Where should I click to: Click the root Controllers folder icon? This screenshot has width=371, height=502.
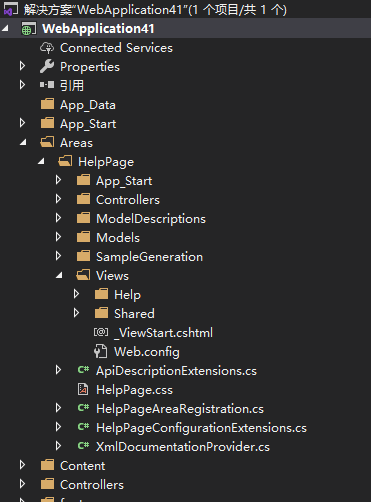[47, 484]
